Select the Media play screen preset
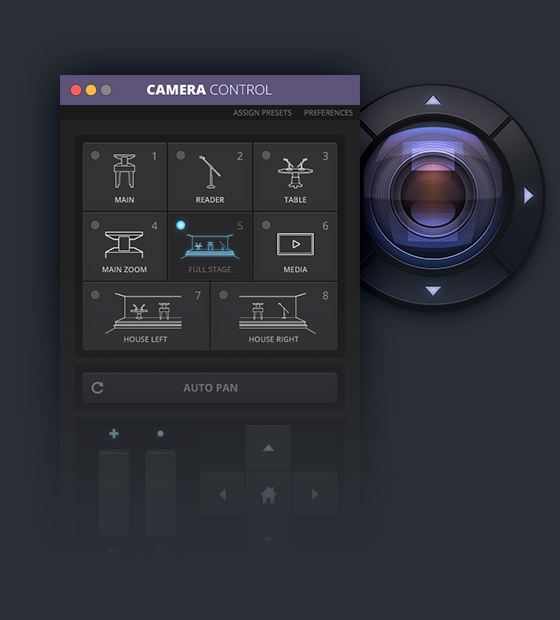 point(295,246)
